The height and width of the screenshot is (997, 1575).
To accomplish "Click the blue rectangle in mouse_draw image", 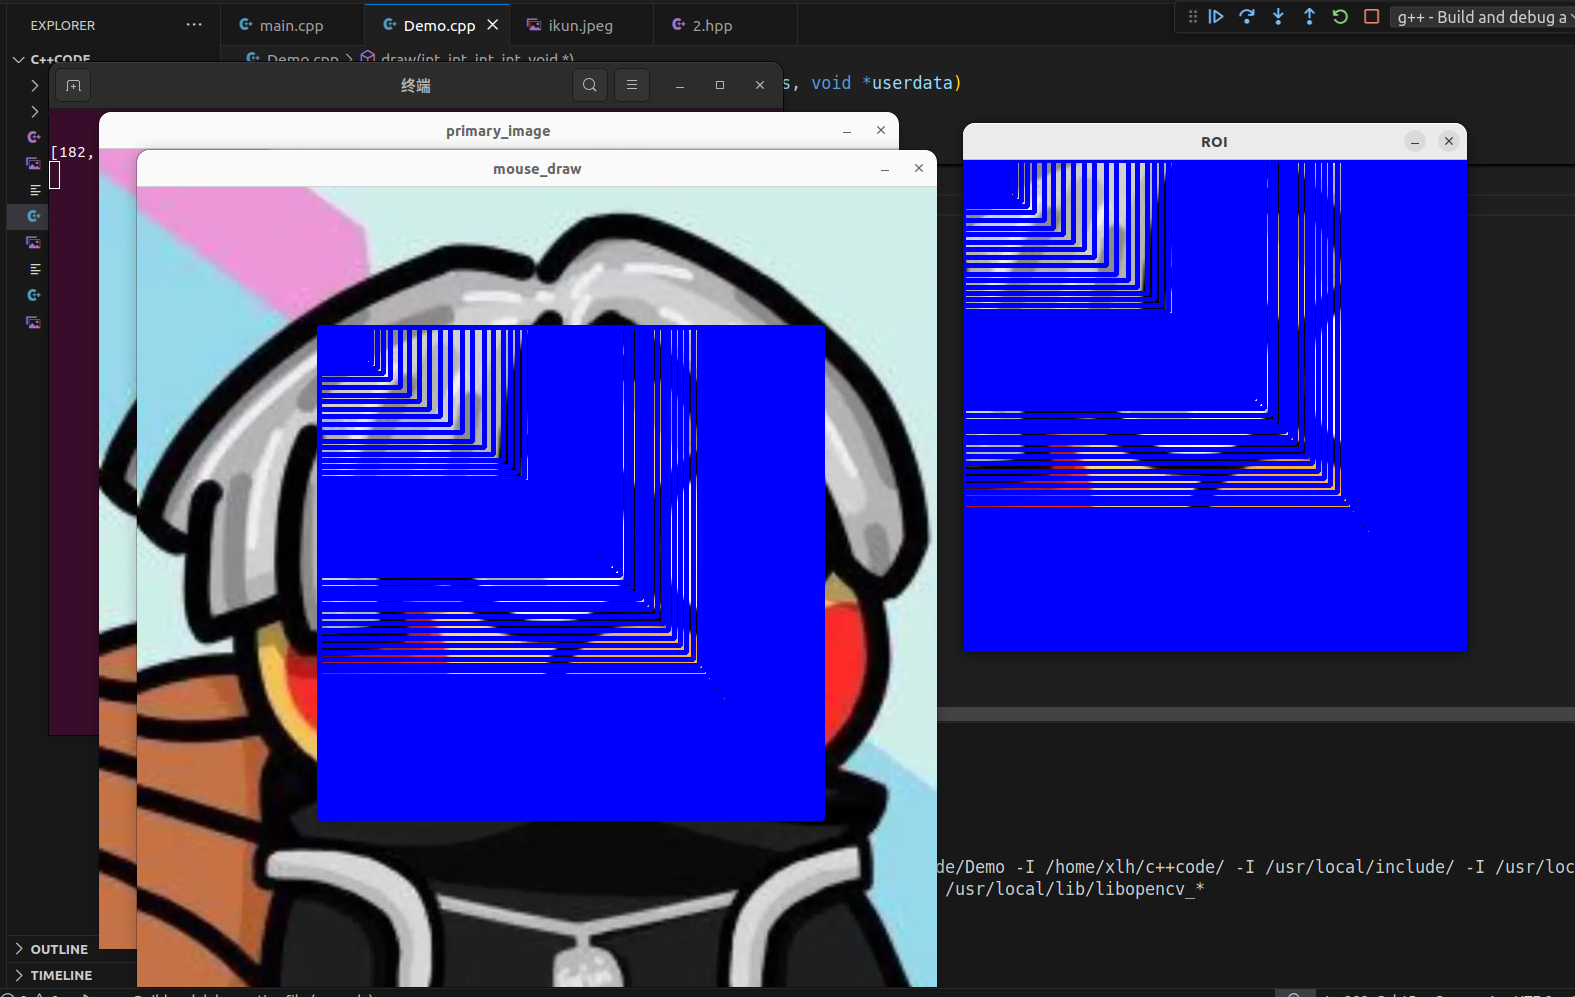I will (571, 573).
